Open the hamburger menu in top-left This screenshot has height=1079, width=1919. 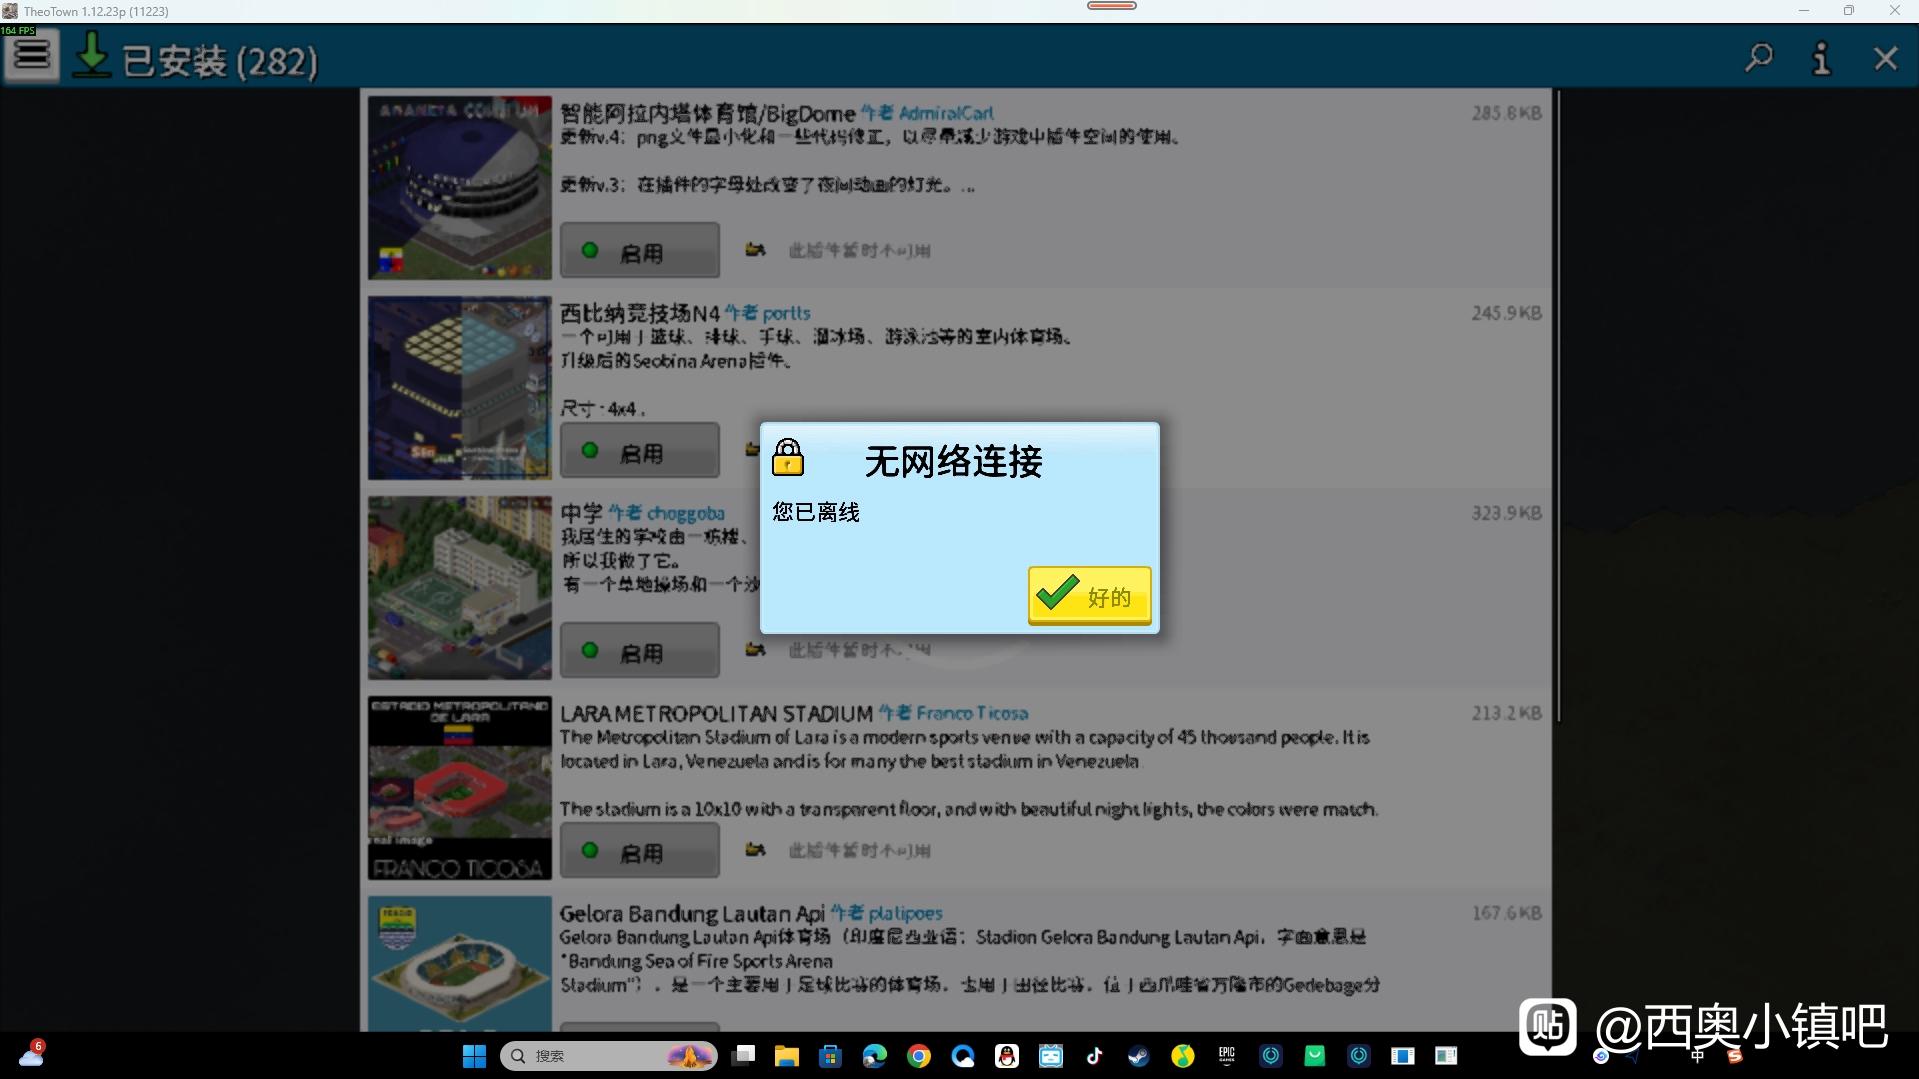point(31,55)
